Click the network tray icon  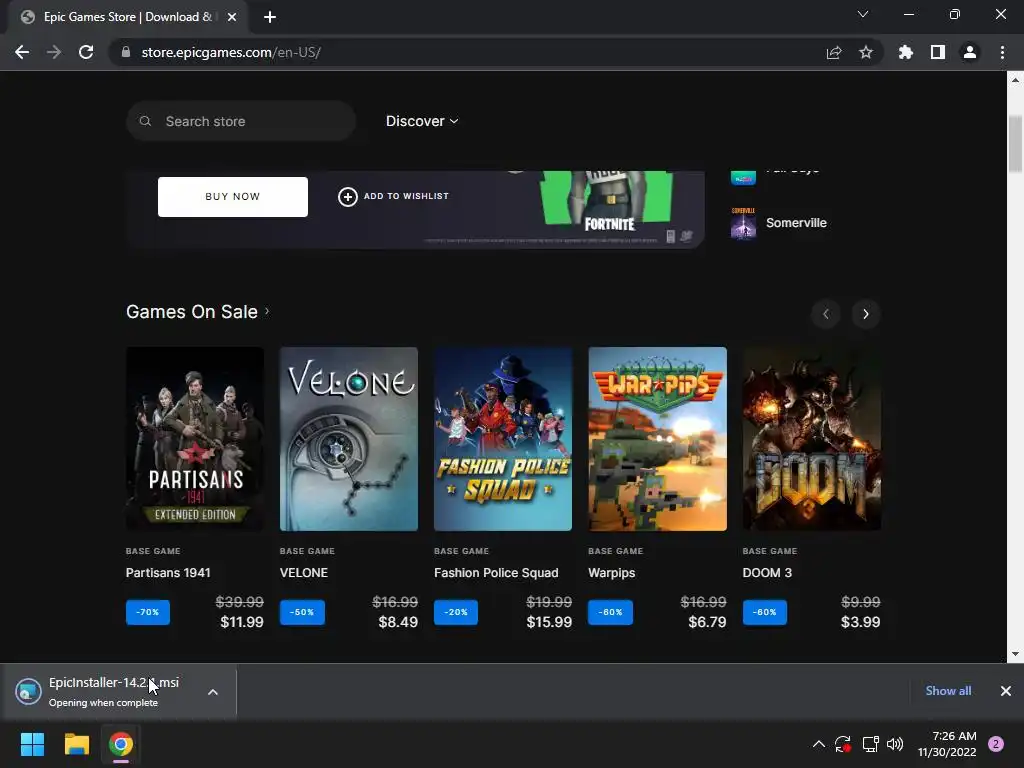pyautogui.click(x=871, y=744)
